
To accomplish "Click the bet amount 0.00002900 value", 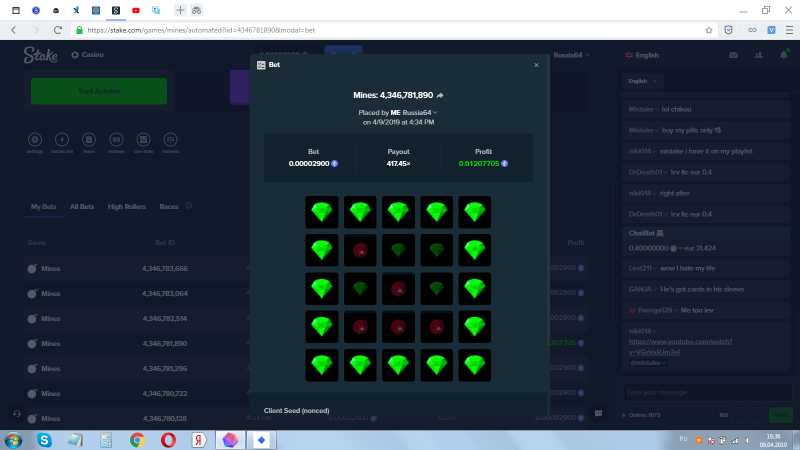I will pyautogui.click(x=309, y=163).
